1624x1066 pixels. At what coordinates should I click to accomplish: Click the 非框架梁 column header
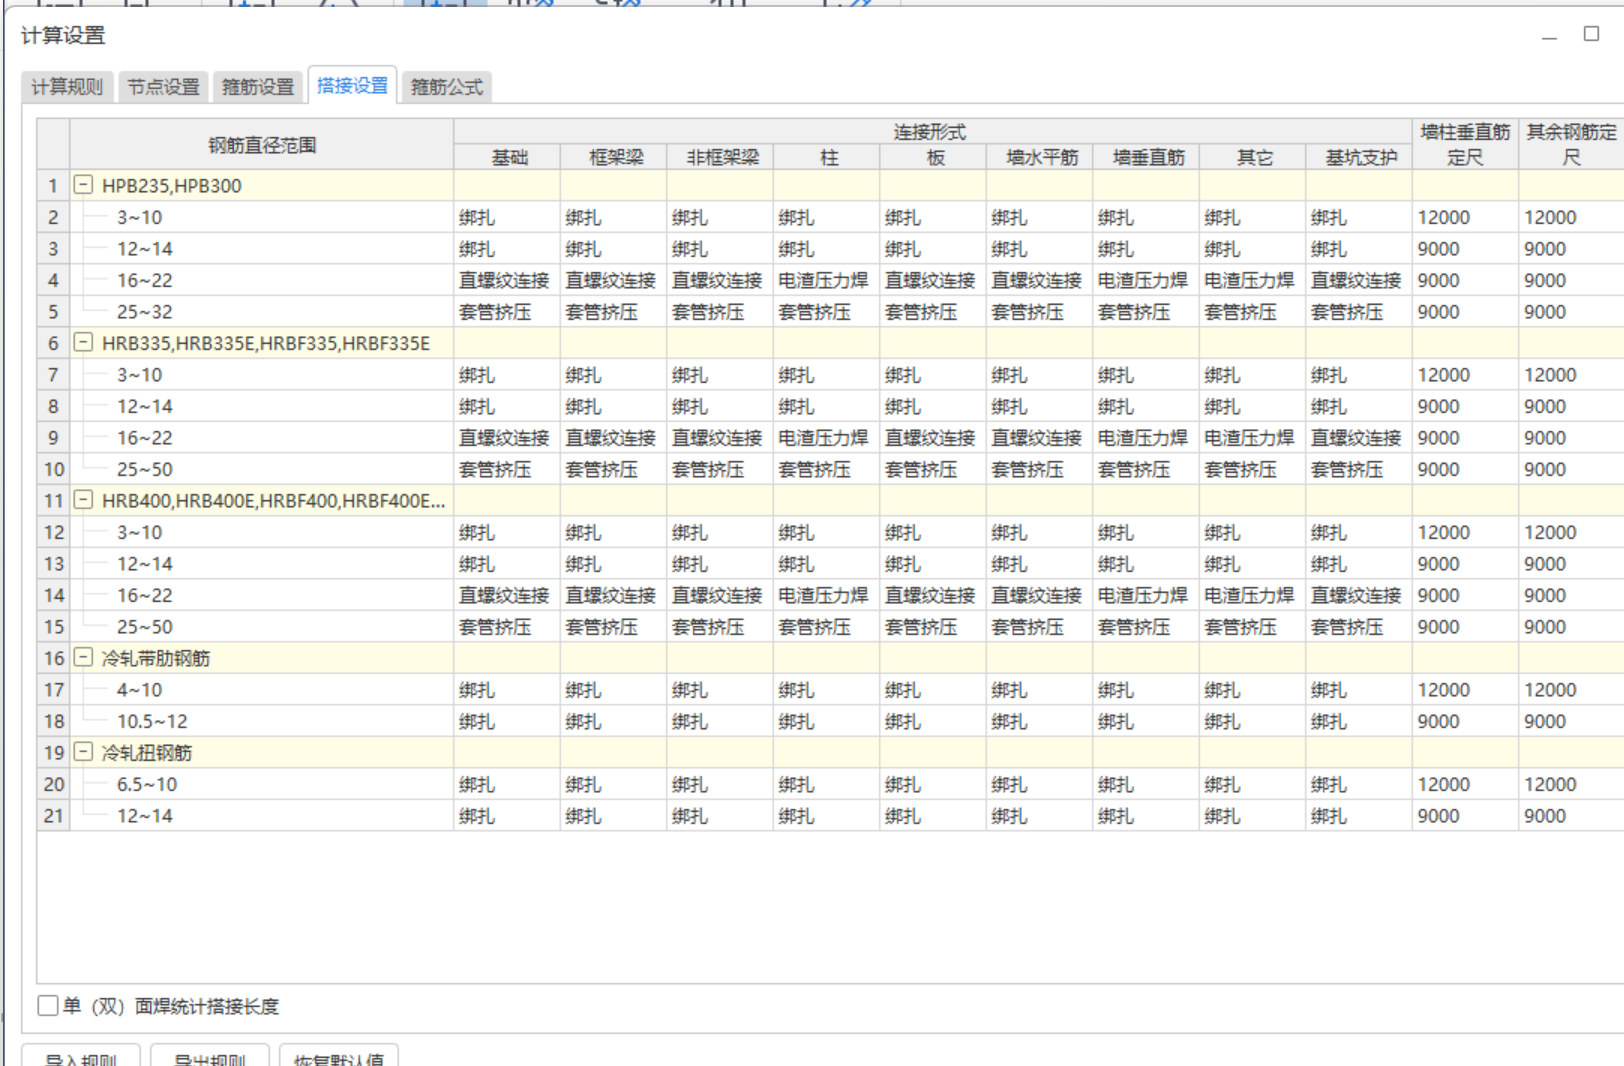pyautogui.click(x=721, y=157)
